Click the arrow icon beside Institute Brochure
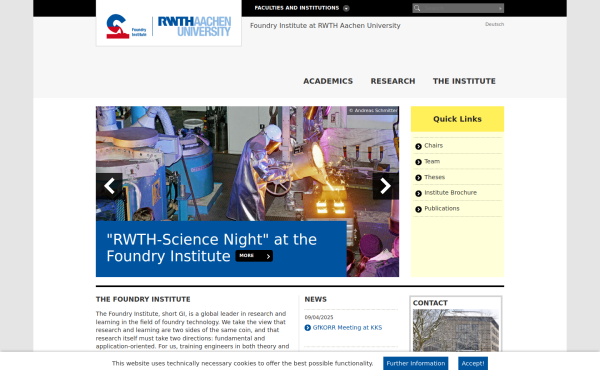This screenshot has width=600, height=375. pyautogui.click(x=418, y=194)
